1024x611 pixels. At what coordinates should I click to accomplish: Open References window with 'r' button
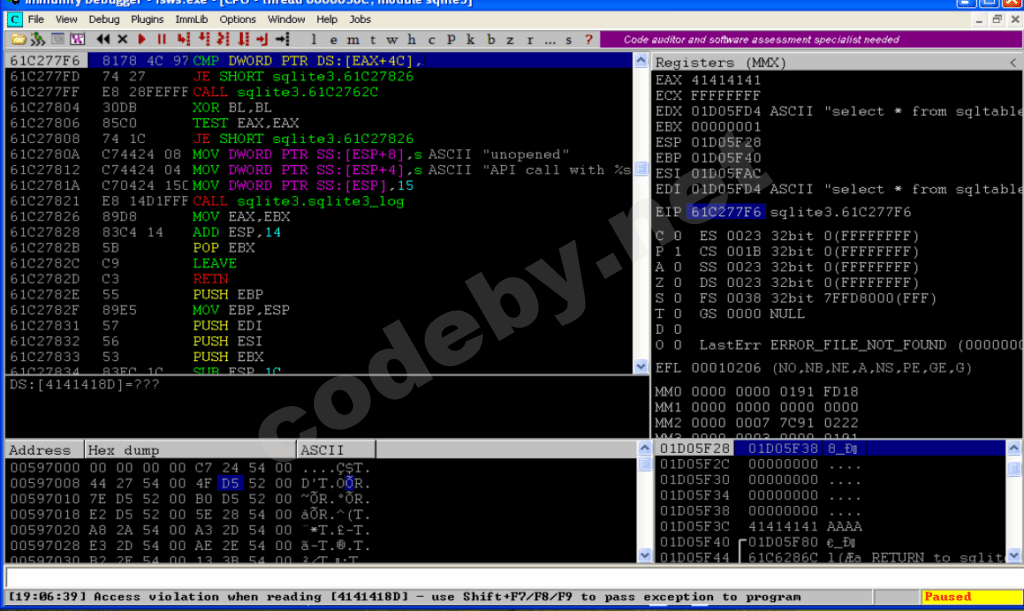(x=530, y=40)
